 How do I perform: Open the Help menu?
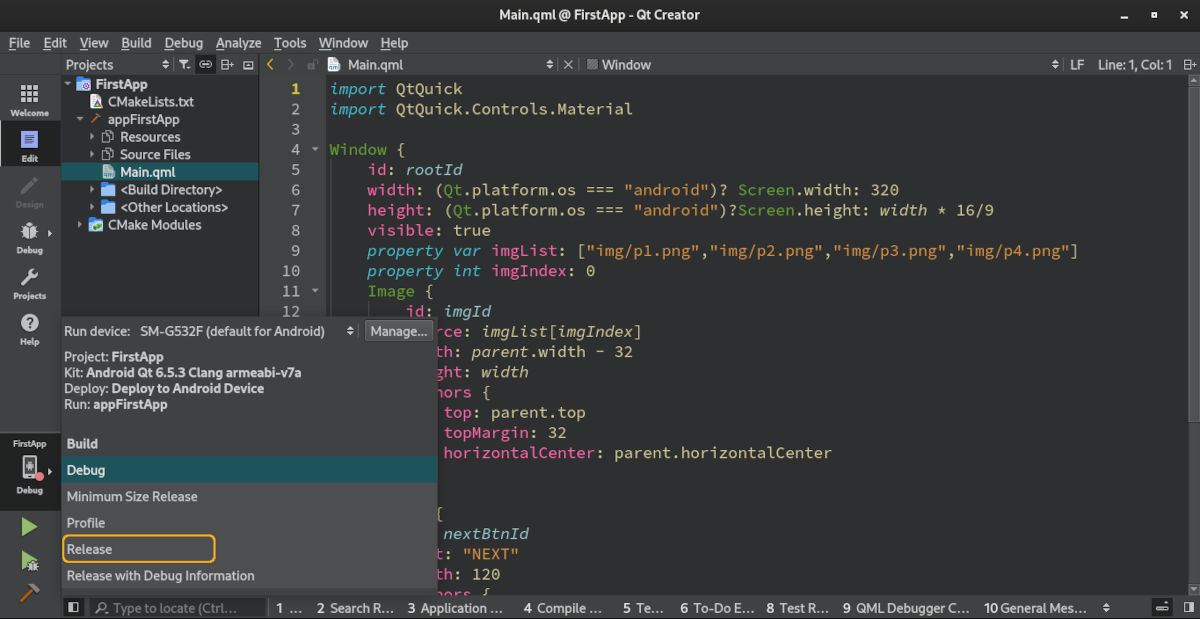coord(394,43)
